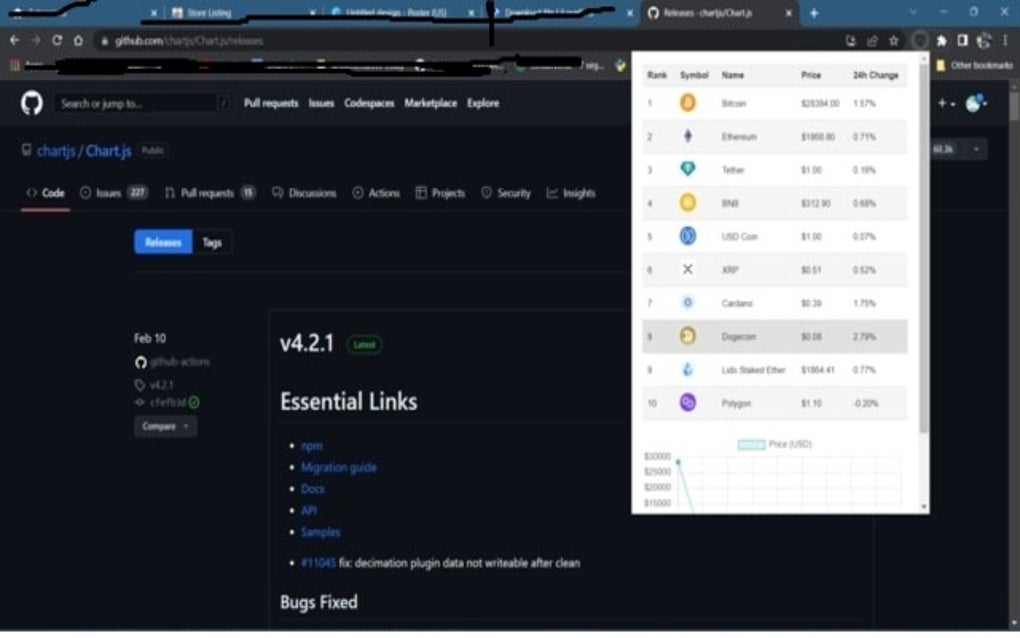Click the BNB coin icon
The image size is (1020, 638).
pos(688,203)
